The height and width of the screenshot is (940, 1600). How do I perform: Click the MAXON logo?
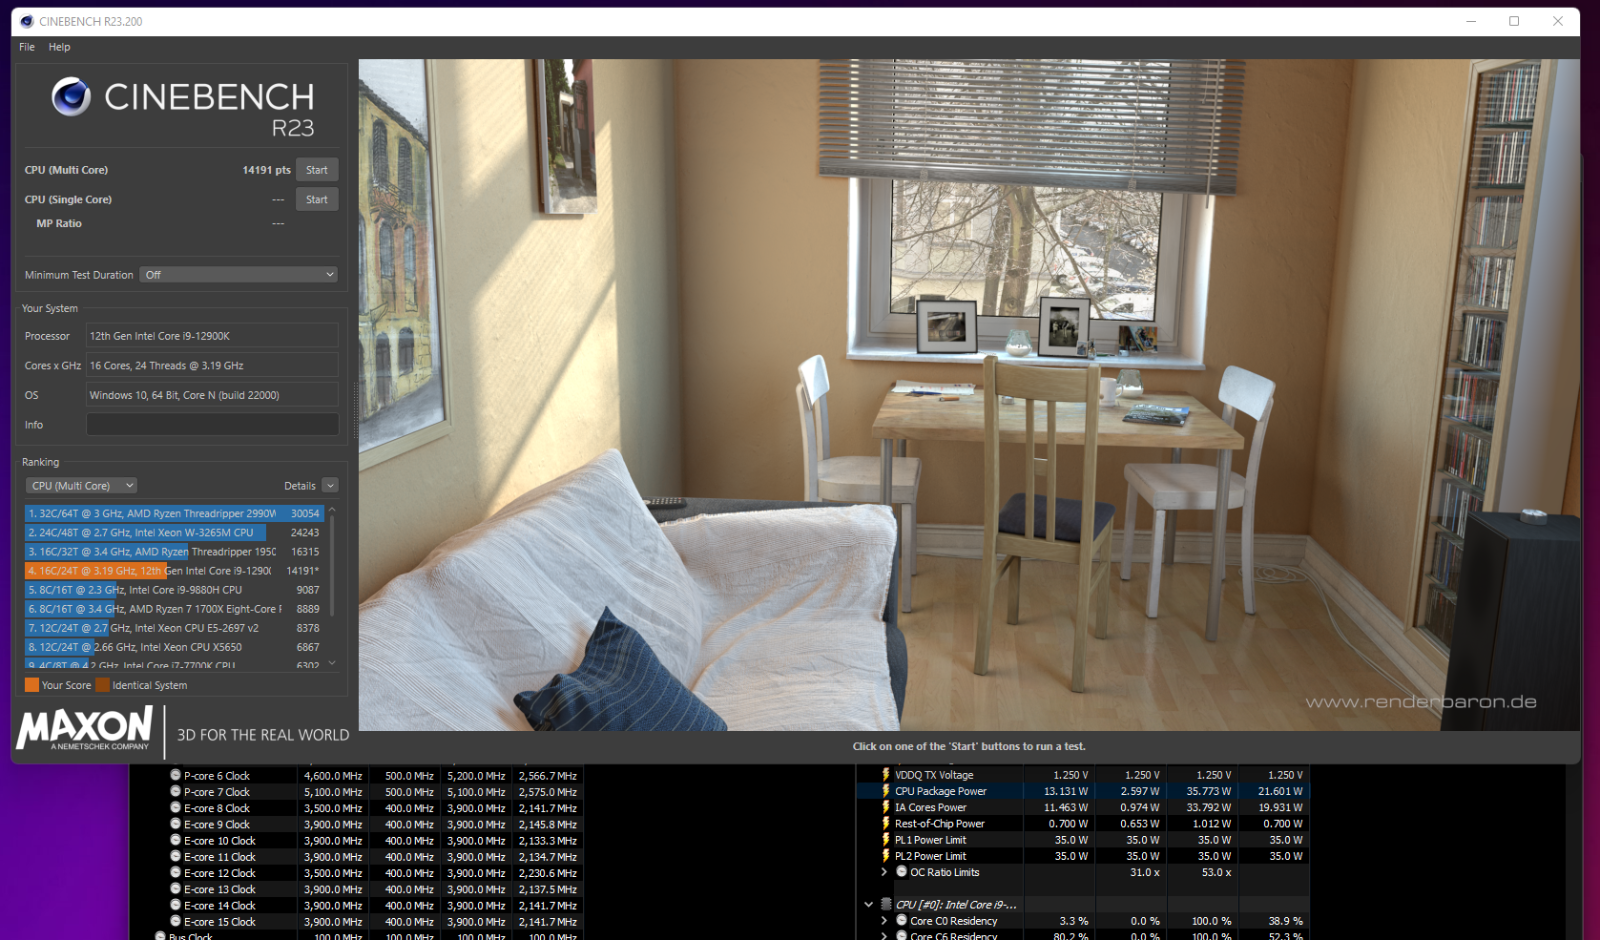[x=84, y=728]
